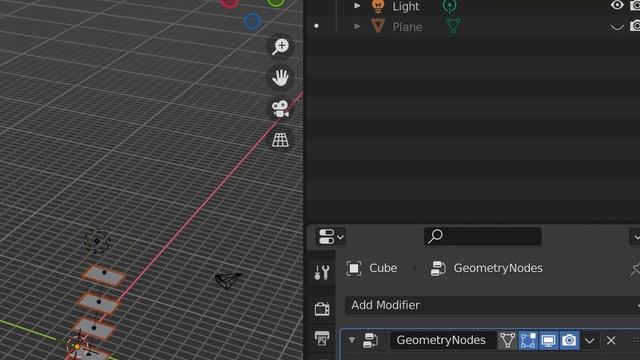Expand the Plane outliner entry
640x360 pixels.
point(357,26)
